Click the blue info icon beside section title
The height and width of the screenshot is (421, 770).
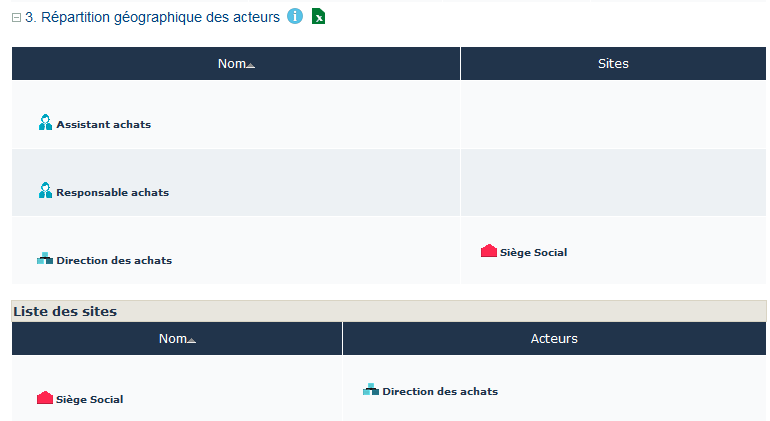[295, 16]
